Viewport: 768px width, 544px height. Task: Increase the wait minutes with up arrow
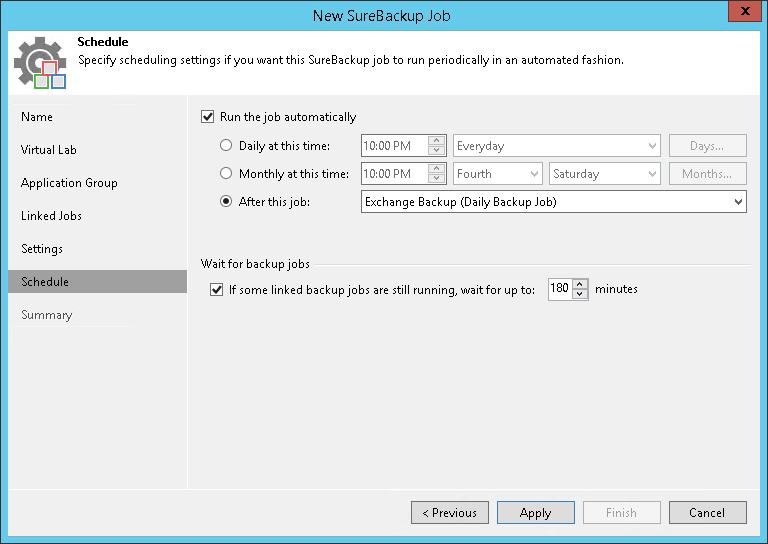coord(580,284)
